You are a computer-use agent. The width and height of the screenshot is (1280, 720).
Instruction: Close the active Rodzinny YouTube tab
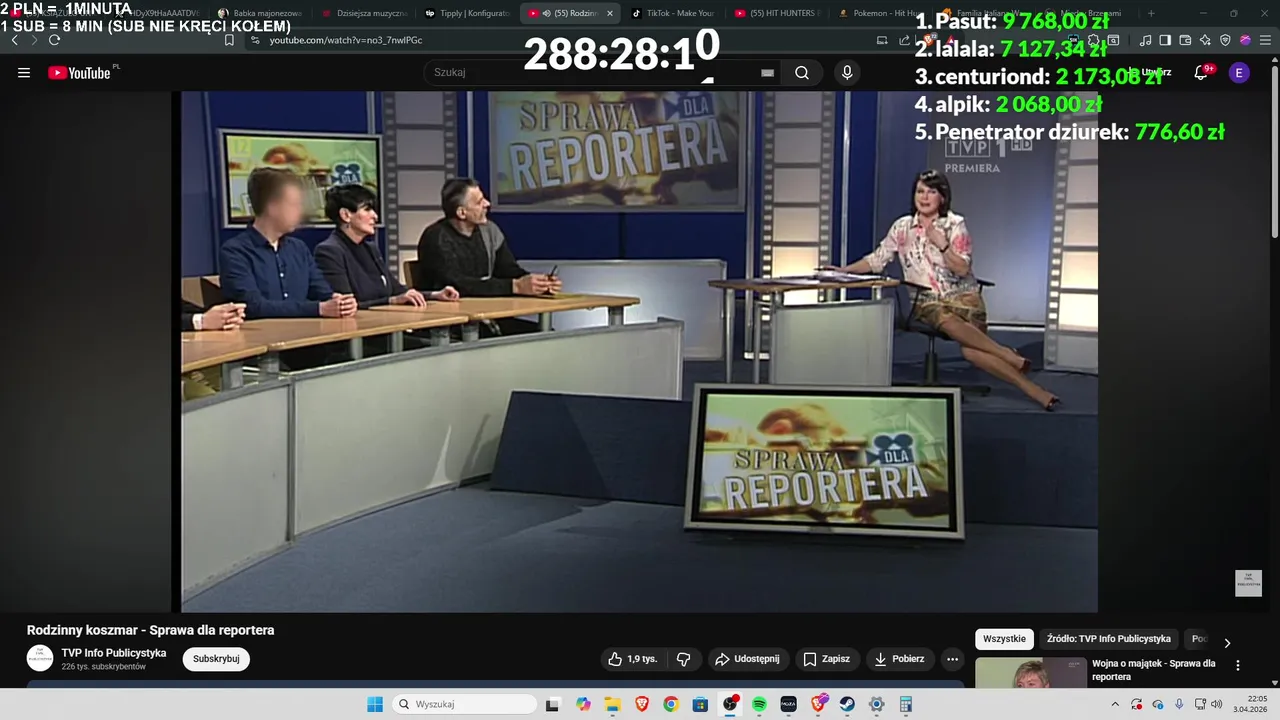[x=610, y=13]
